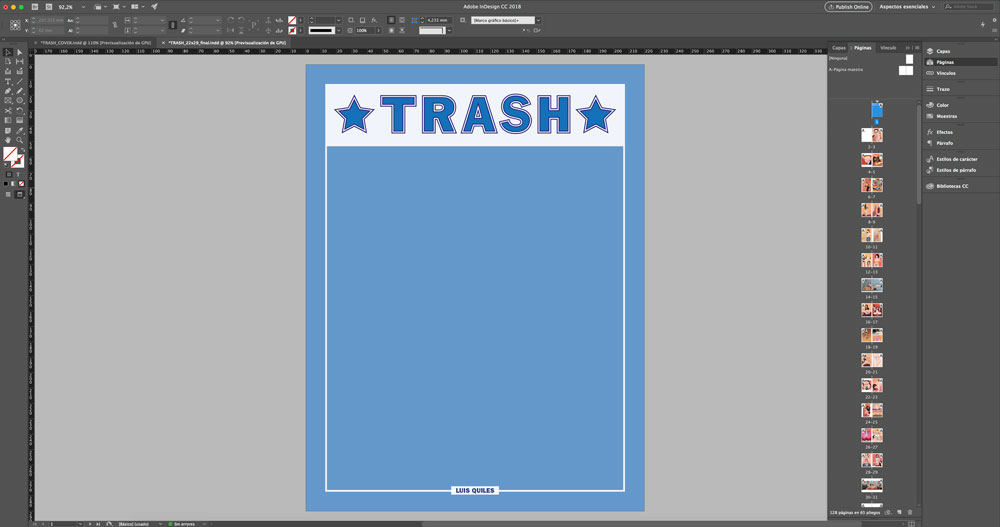
Task: Toggle Formatting affects text button
Action: click(x=18, y=174)
